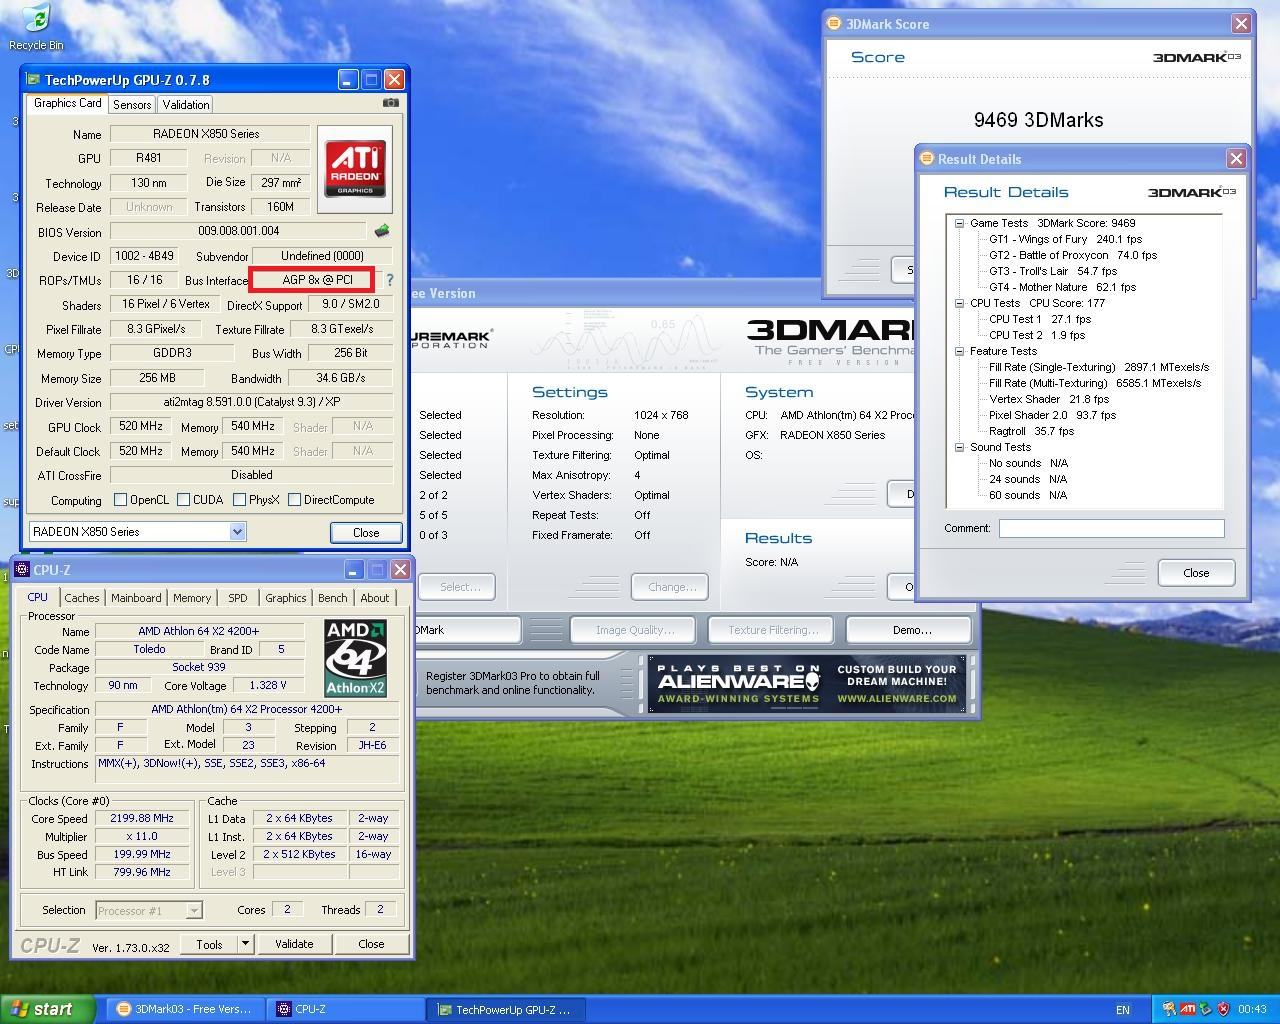Collapse the Game Tests tree node

(959, 224)
